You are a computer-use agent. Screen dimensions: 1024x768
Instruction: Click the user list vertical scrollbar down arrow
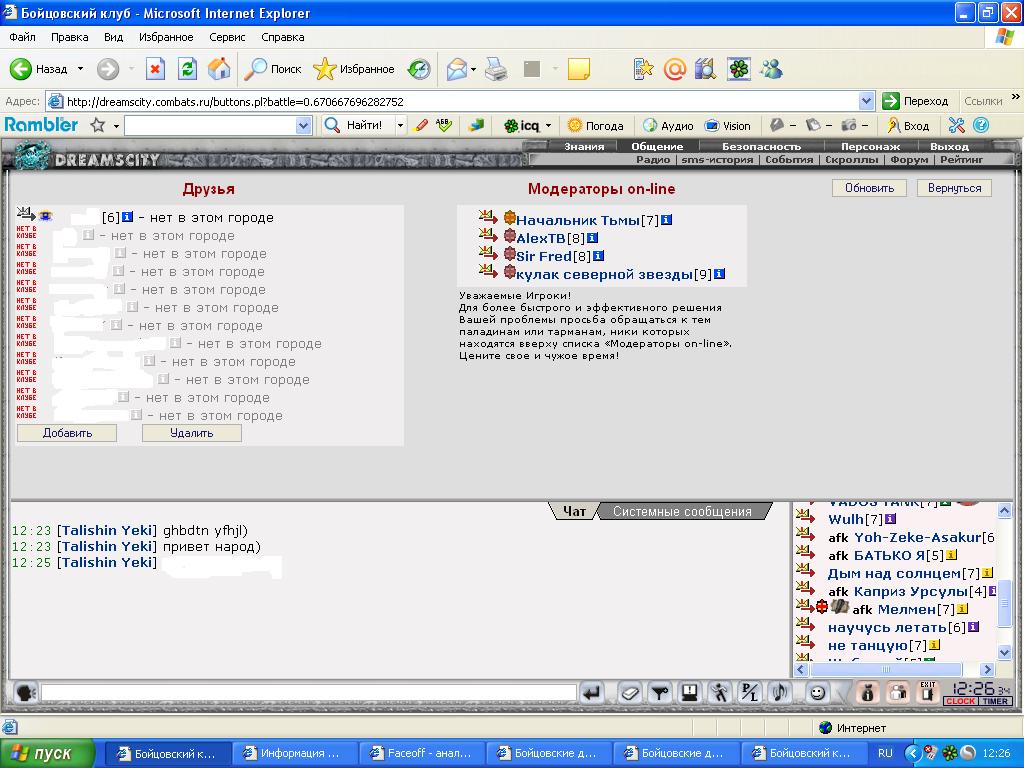pyautogui.click(x=1004, y=652)
